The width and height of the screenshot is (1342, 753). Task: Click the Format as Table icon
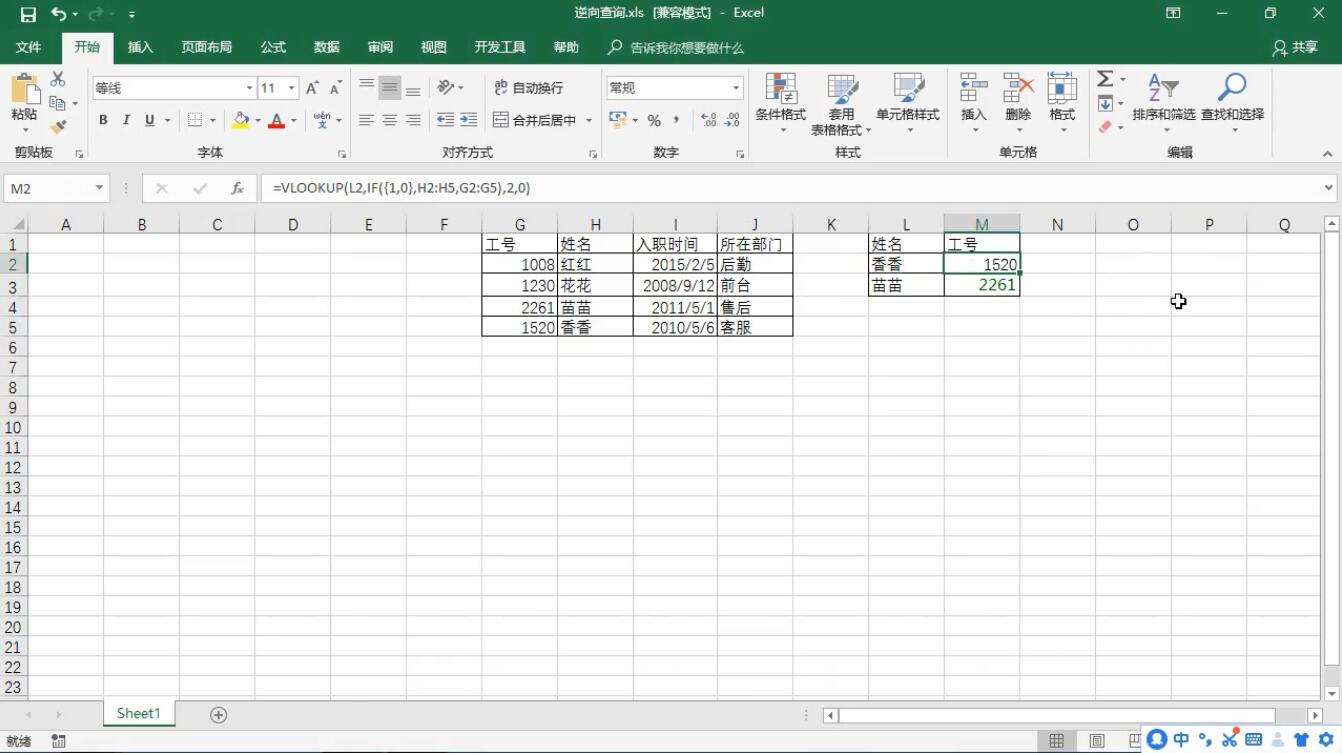[x=842, y=89]
